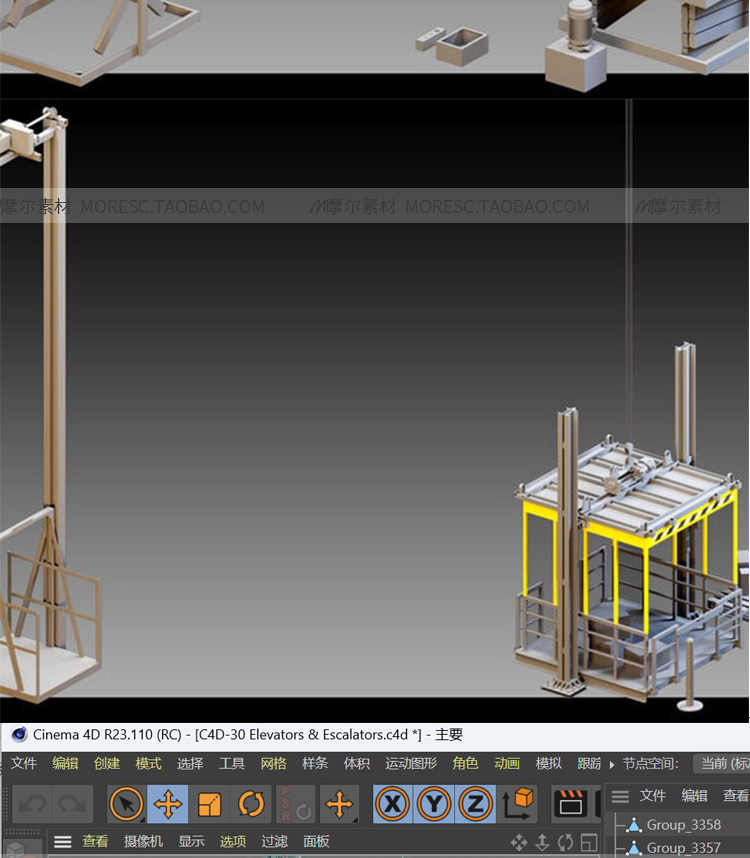Select Group_3358 in the object manager
The height and width of the screenshot is (858, 750).
click(x=683, y=825)
